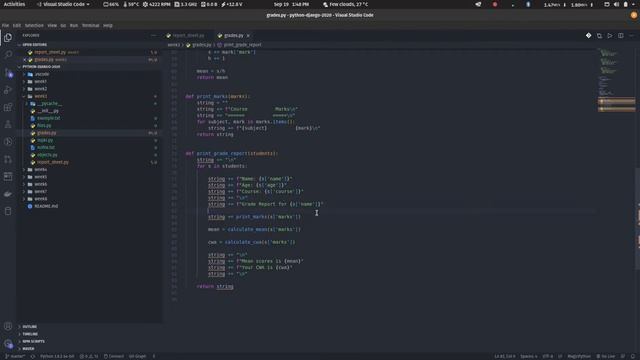Open grades.py in week3 file tree
Image resolution: width=640 pixels, height=360 pixels.
click(x=47, y=133)
